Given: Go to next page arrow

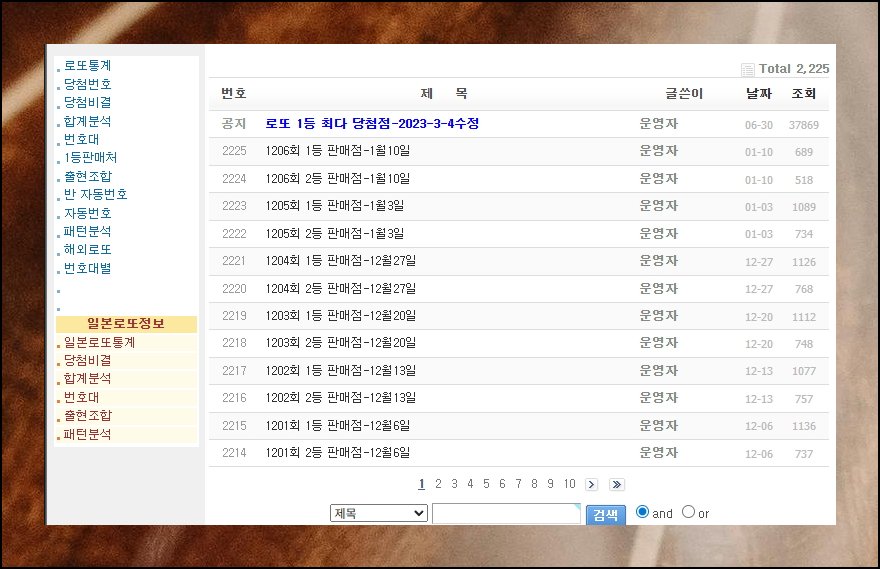Looking at the screenshot, I should click(x=591, y=484).
